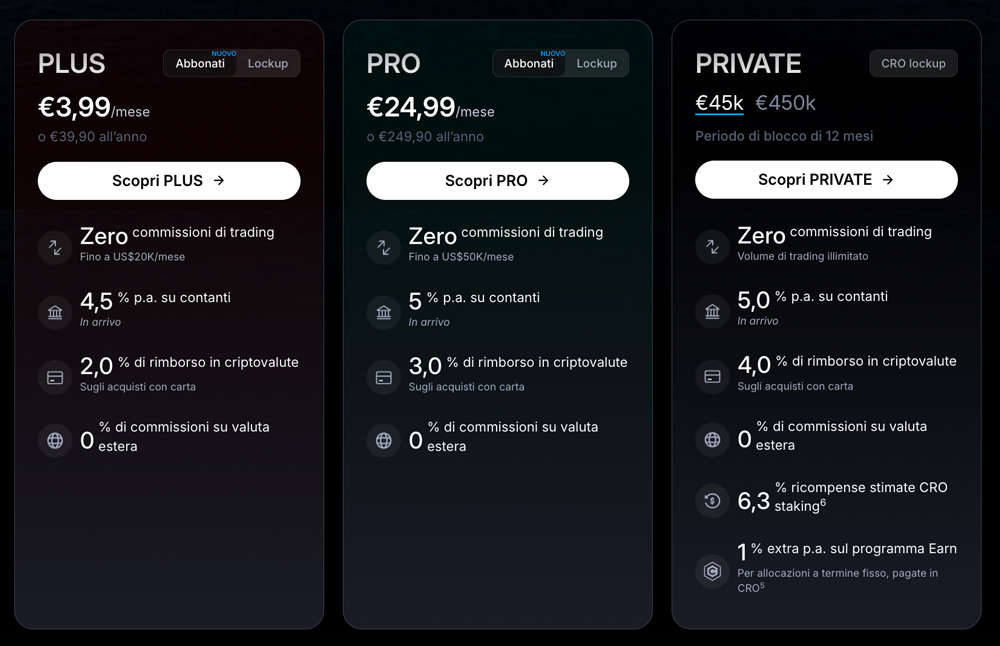The image size is (1000, 646).
Task: Click the globe currency icon in PLUS
Action: click(x=54, y=440)
